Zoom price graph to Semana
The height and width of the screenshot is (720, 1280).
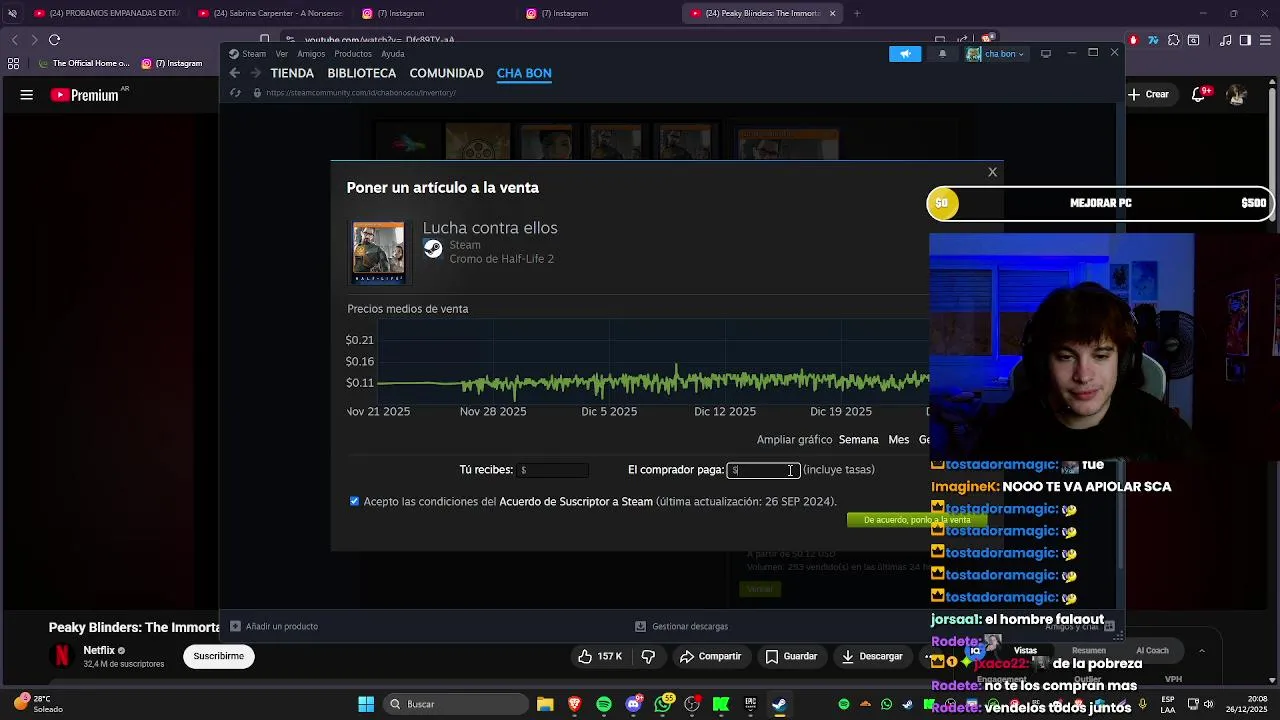tap(858, 440)
